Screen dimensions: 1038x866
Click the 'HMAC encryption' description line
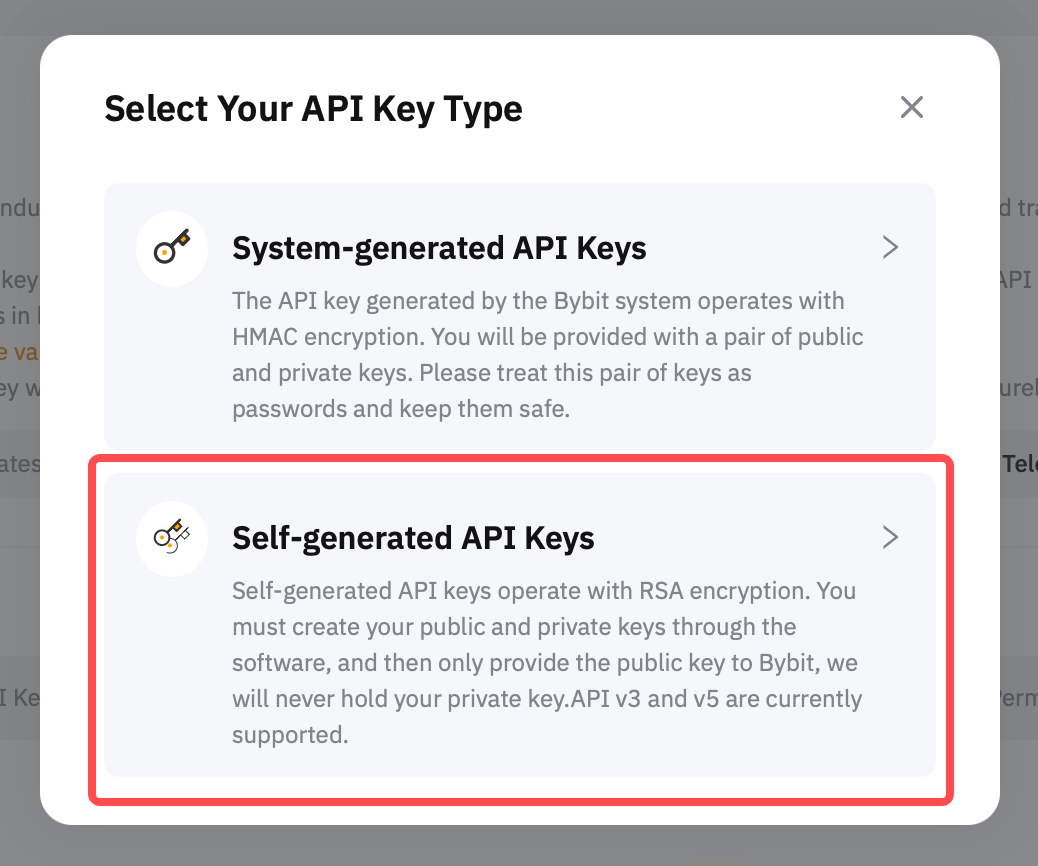pyautogui.click(x=547, y=337)
